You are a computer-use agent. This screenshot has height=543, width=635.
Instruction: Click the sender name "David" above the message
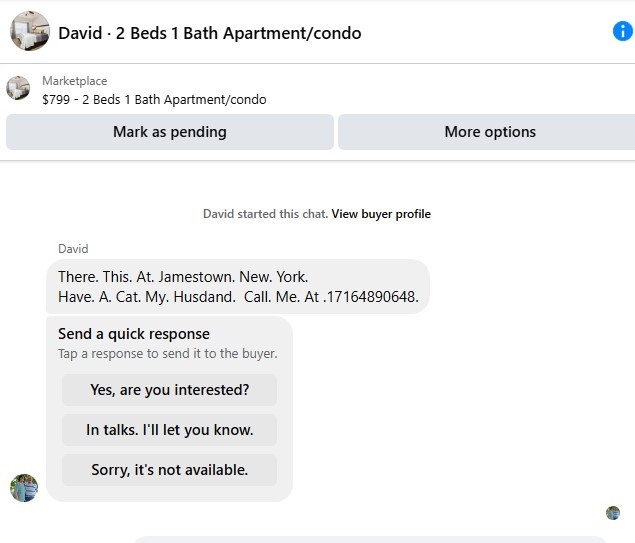pos(73,249)
